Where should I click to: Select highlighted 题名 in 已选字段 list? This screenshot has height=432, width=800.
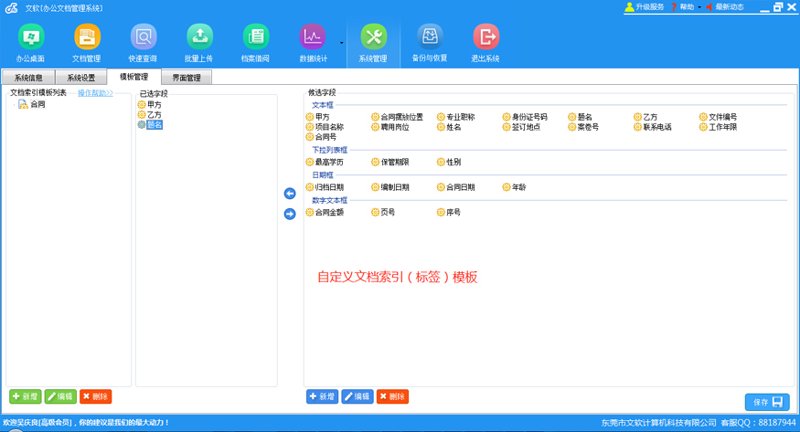(x=150, y=125)
